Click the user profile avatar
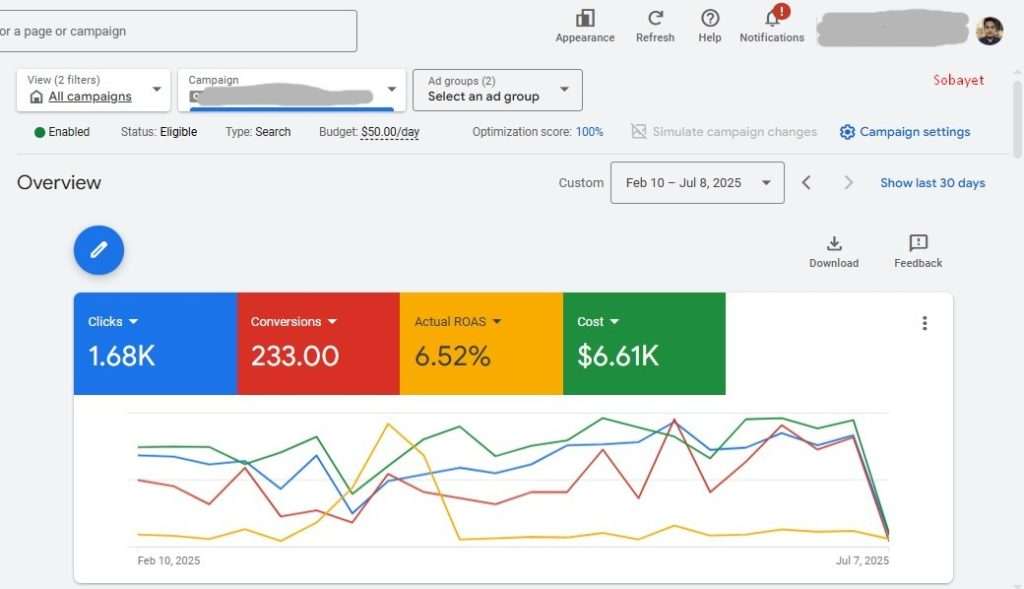 click(x=989, y=31)
